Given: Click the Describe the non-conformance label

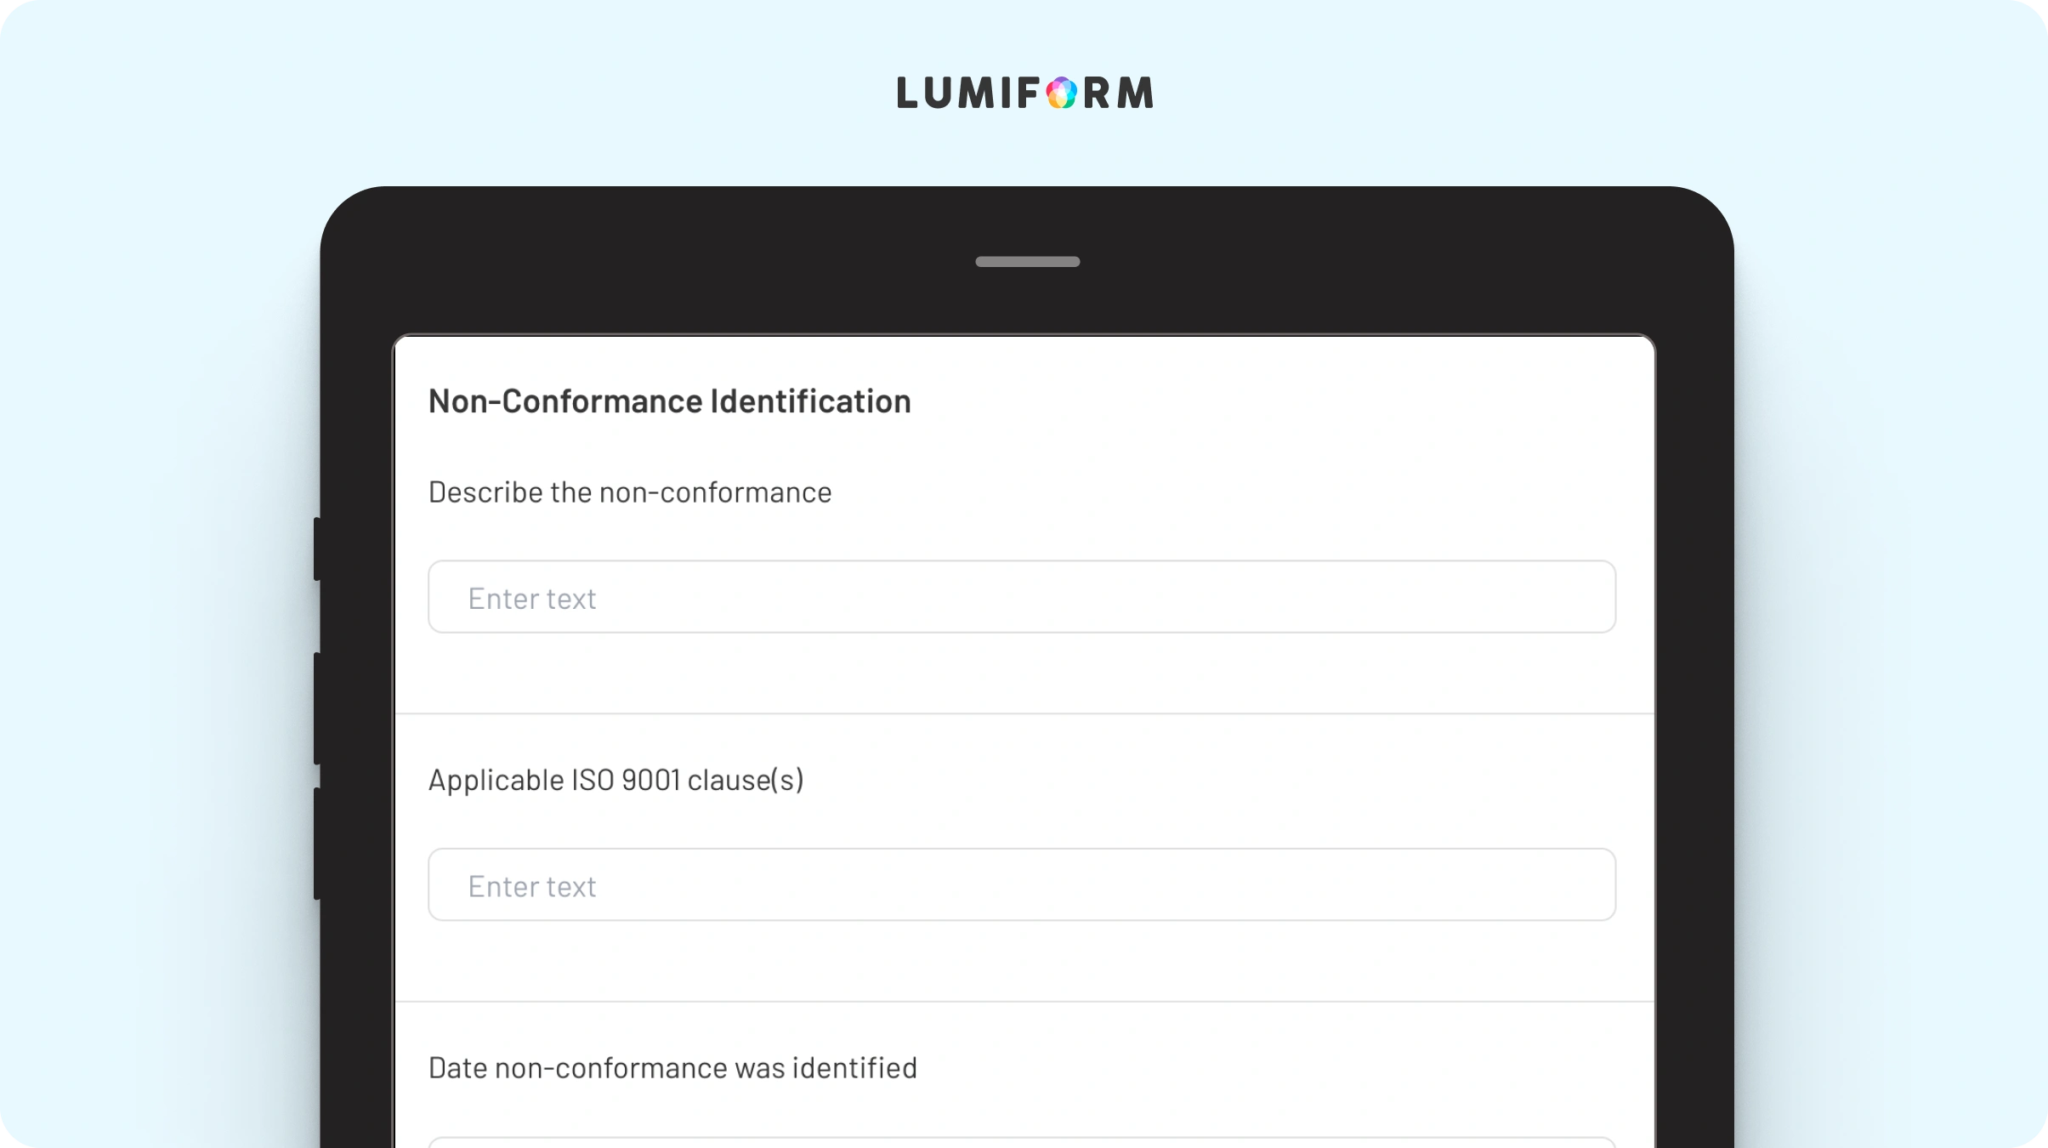Looking at the screenshot, I should (x=630, y=492).
